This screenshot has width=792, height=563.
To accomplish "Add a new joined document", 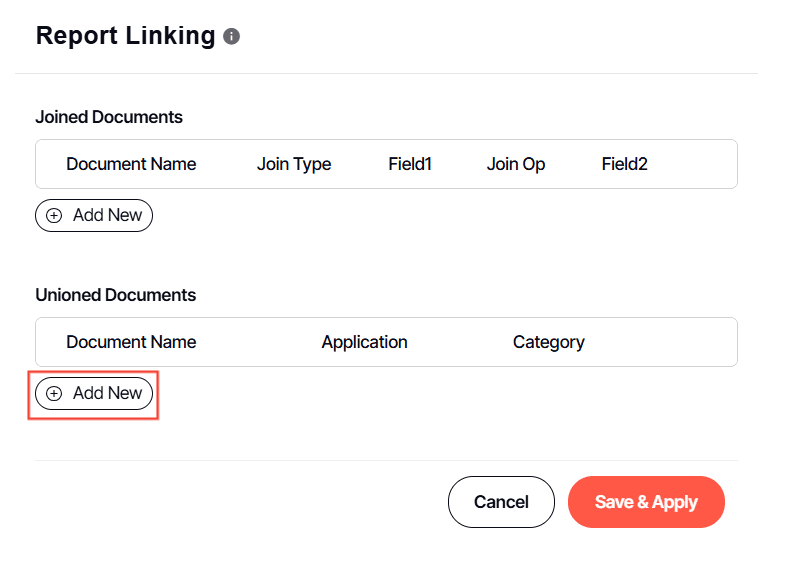I will (94, 215).
